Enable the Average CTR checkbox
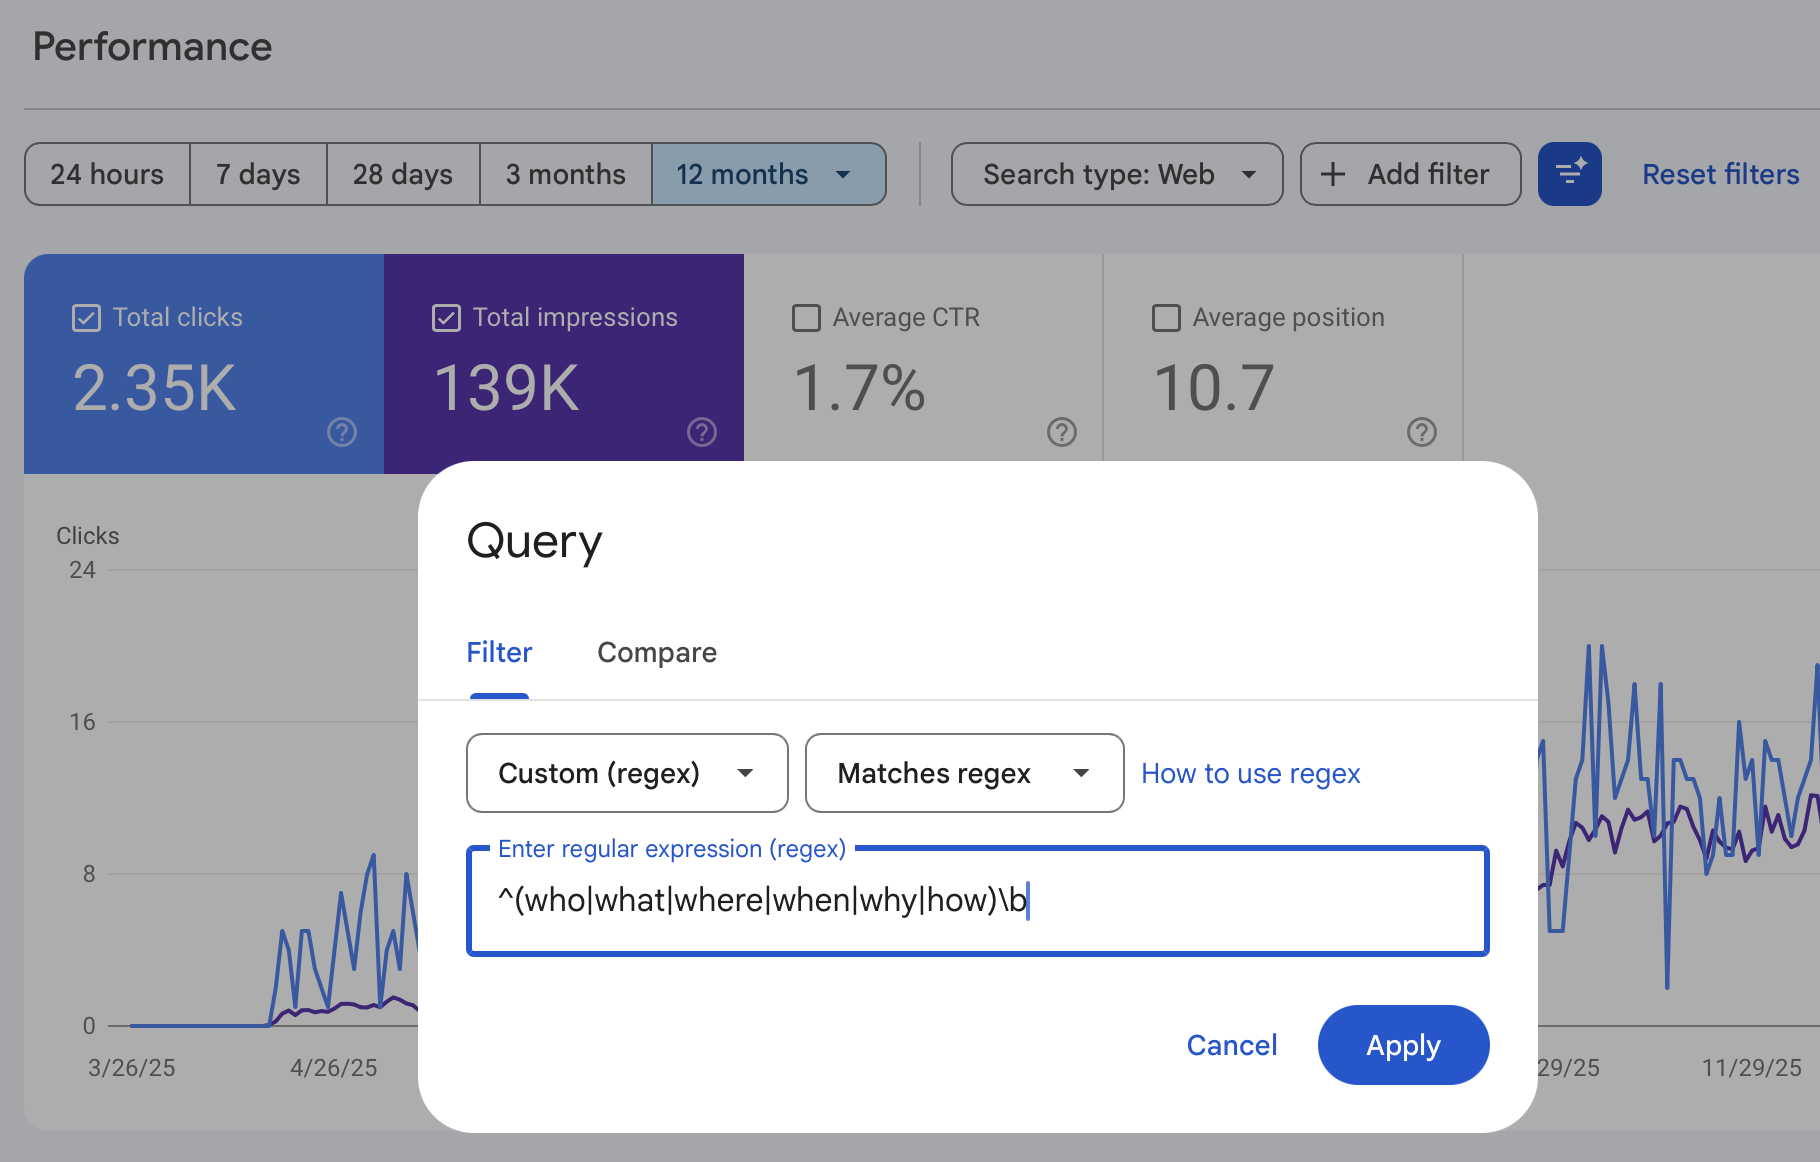This screenshot has width=1820, height=1162. pyautogui.click(x=806, y=318)
